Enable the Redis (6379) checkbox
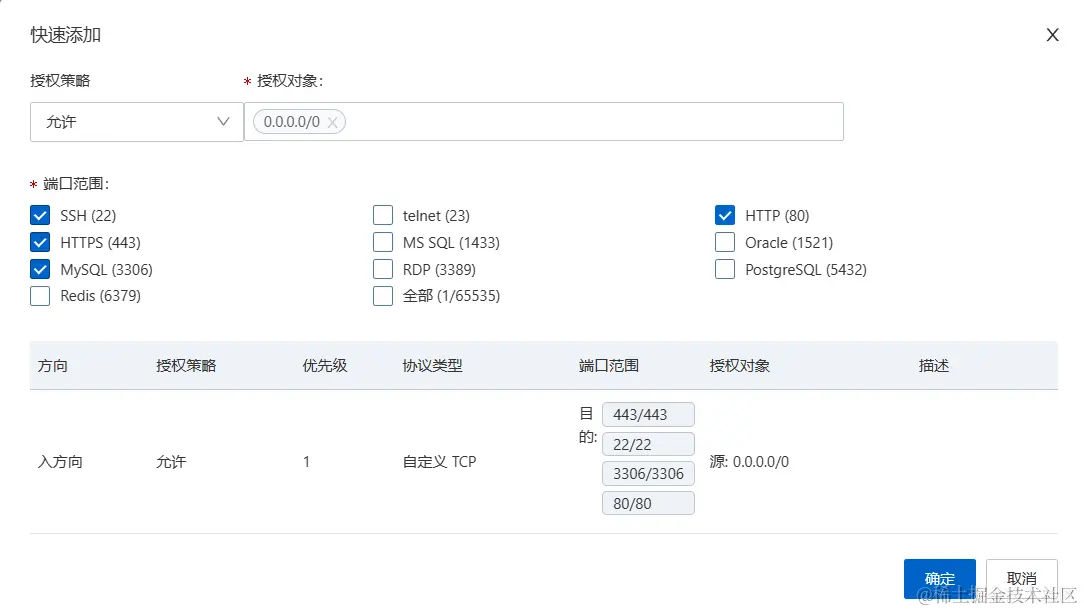1084x612 pixels. [x=40, y=296]
